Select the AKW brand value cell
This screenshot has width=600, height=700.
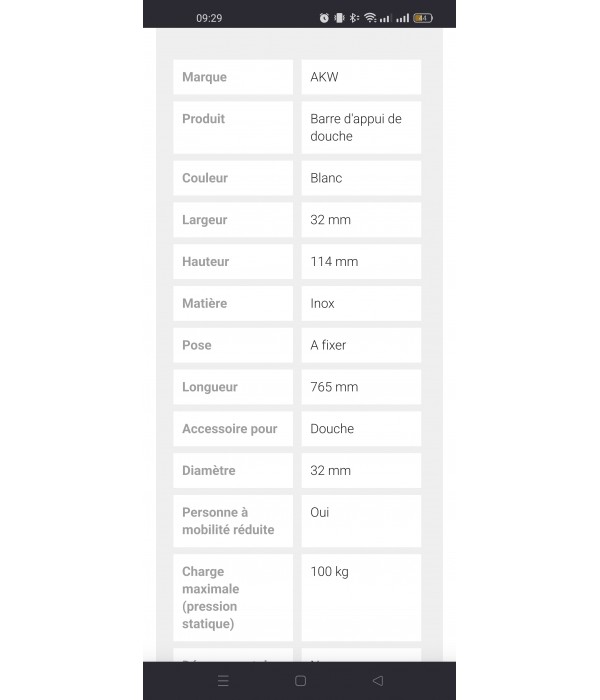pyautogui.click(x=361, y=77)
